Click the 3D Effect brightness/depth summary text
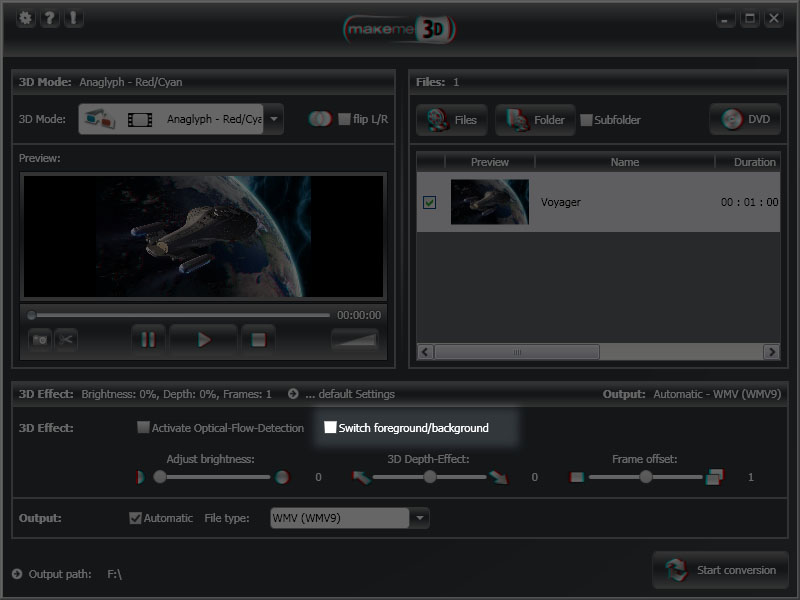 (177, 394)
